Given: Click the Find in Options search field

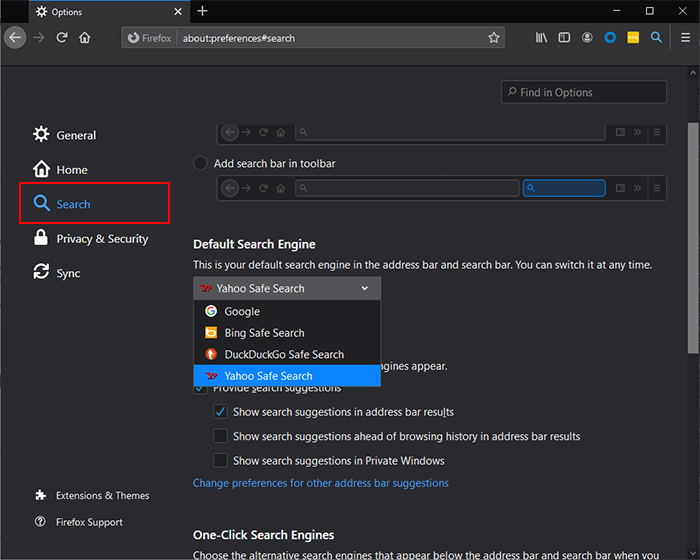Looking at the screenshot, I should (583, 92).
